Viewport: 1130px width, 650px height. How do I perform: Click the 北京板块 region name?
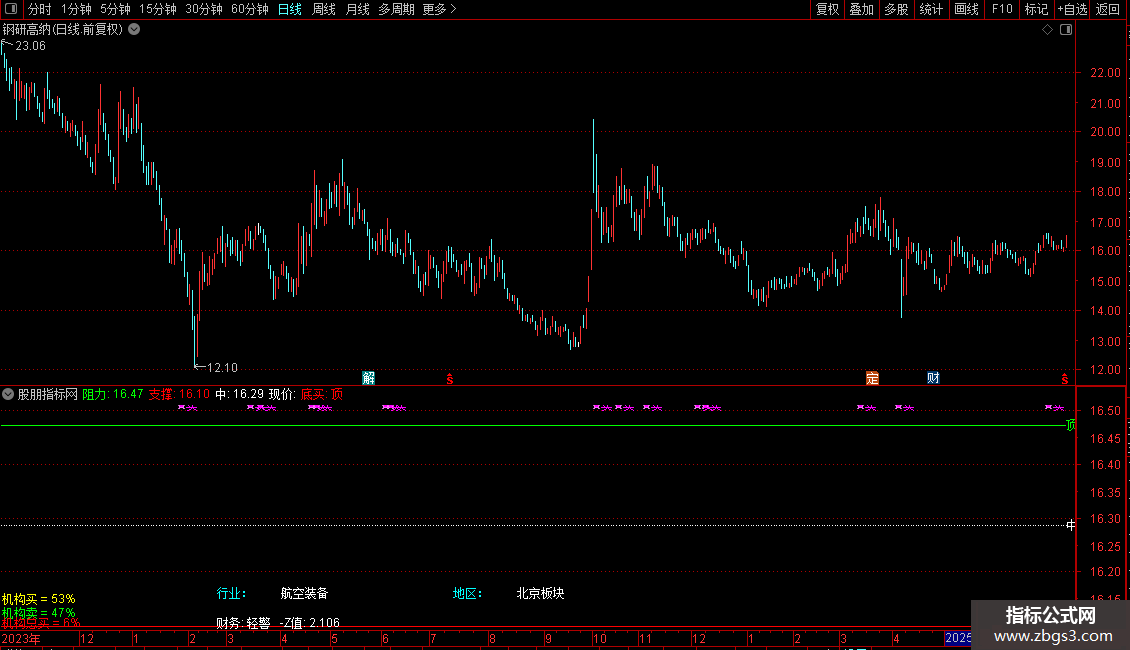click(x=540, y=593)
